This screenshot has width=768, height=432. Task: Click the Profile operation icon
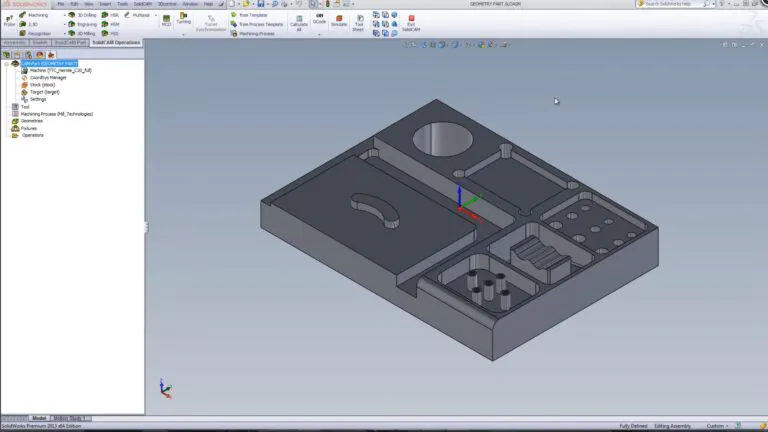tap(9, 19)
